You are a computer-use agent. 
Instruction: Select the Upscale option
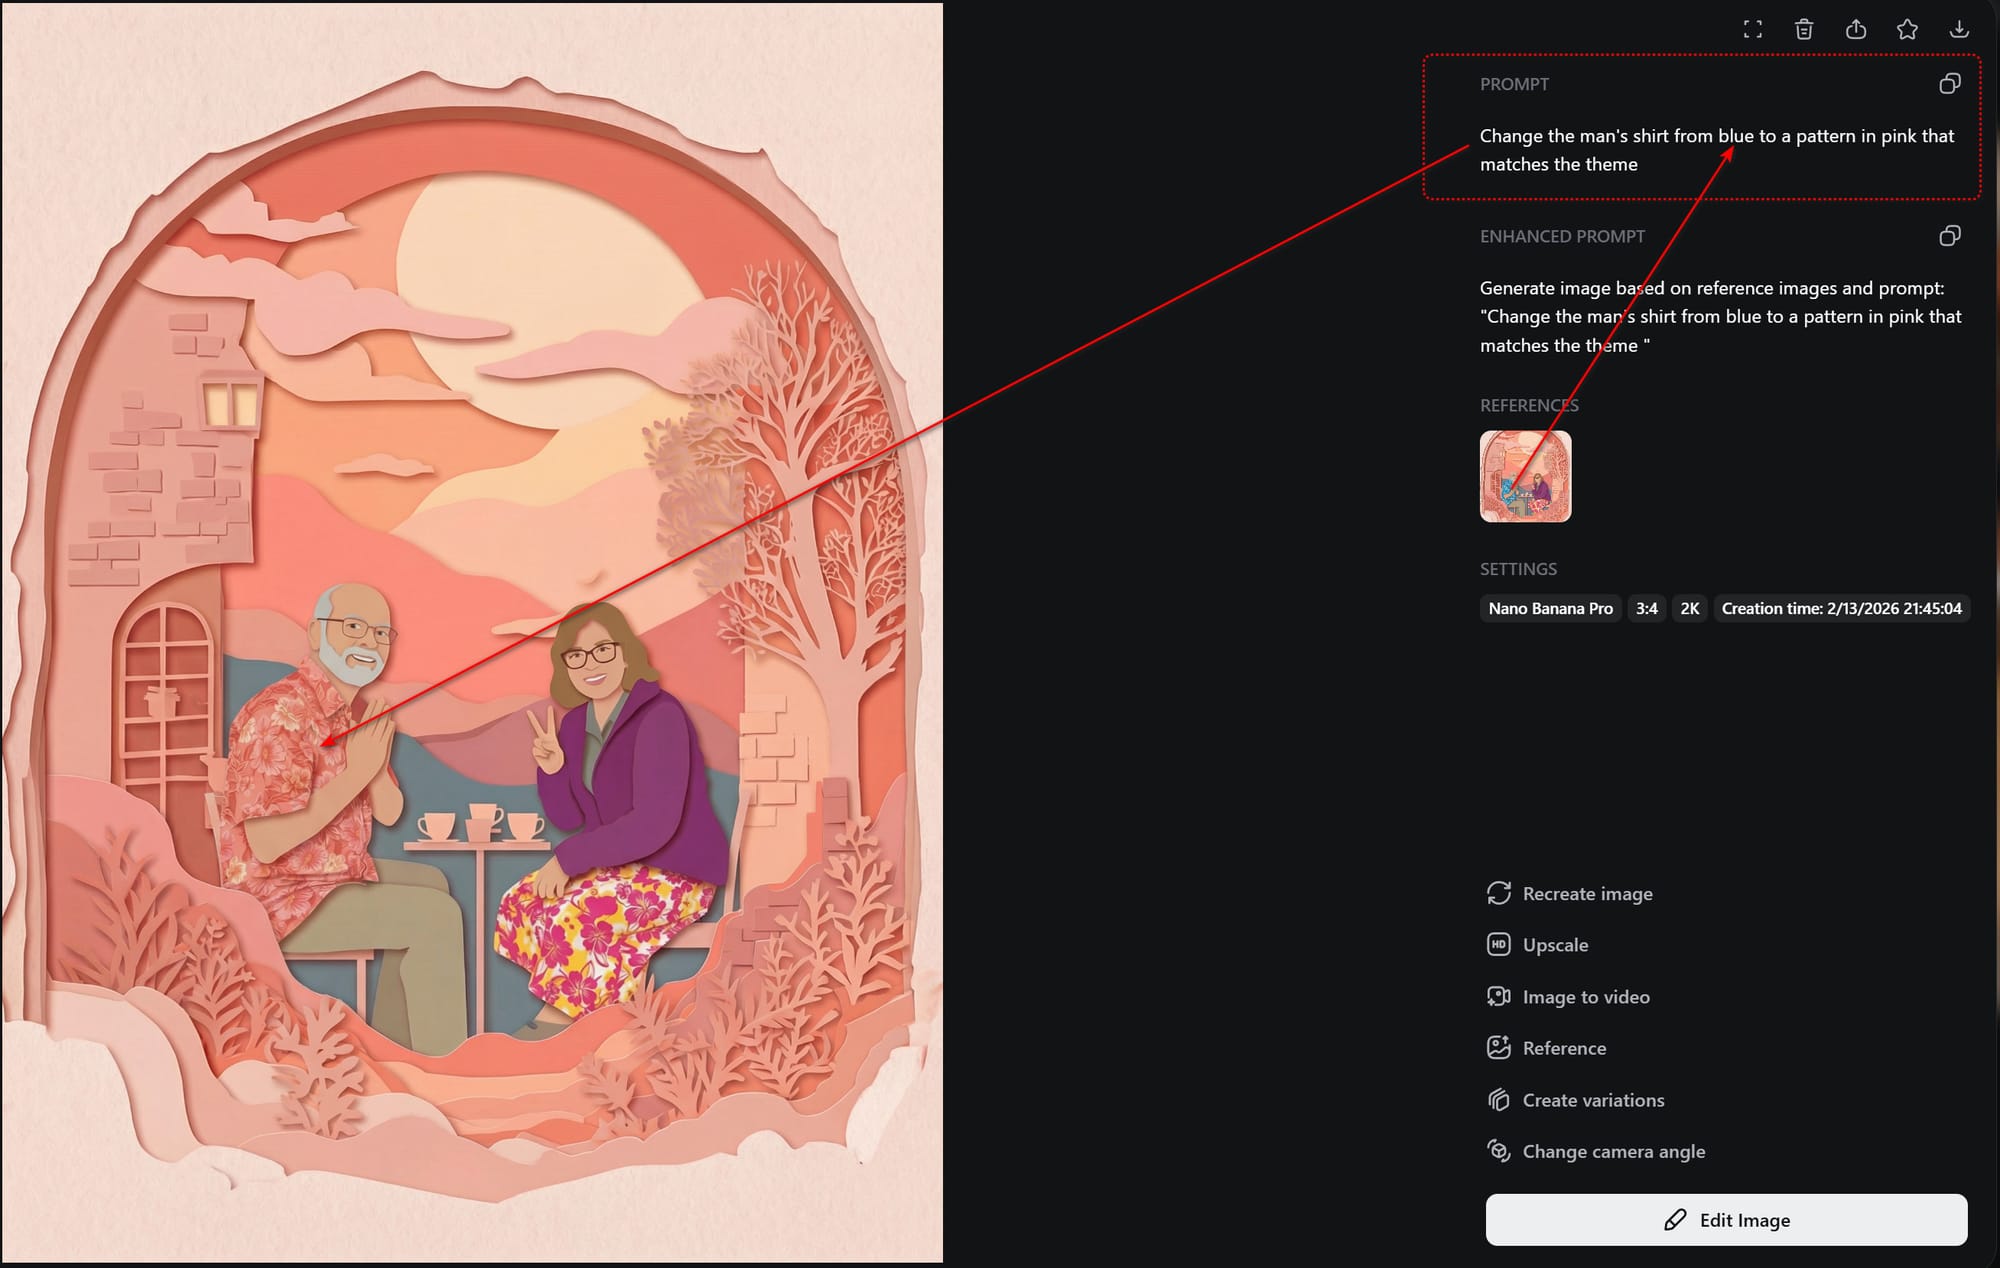[1555, 945]
